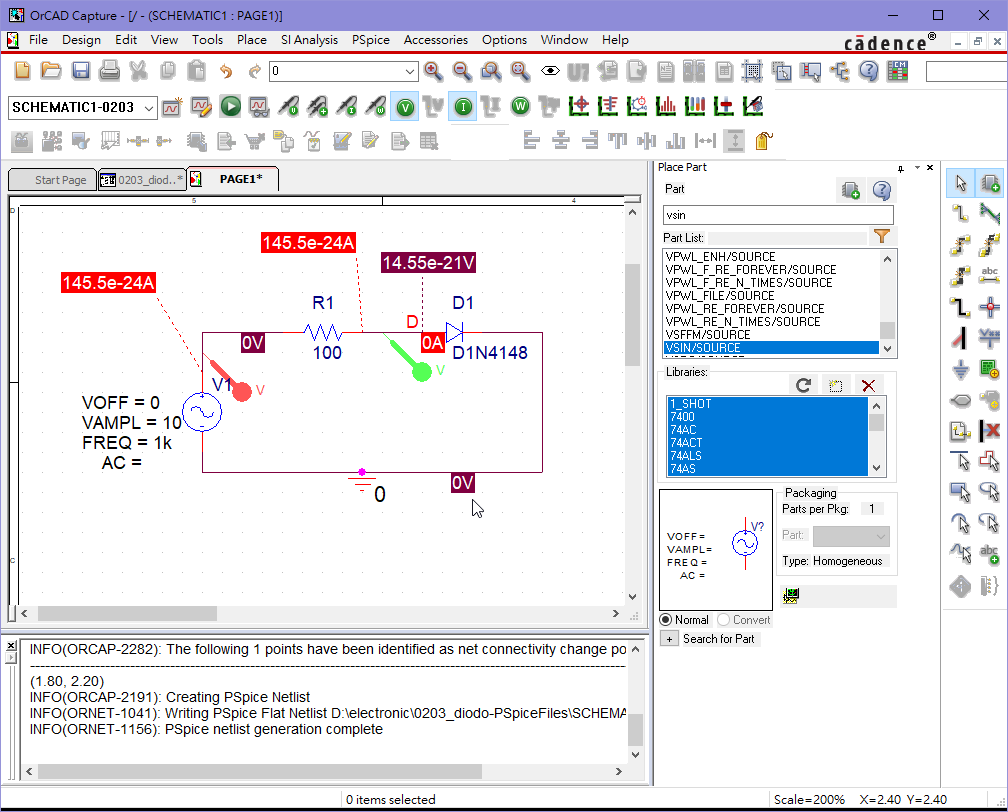
Task: Toggle bias current display (I button)
Action: (463, 107)
